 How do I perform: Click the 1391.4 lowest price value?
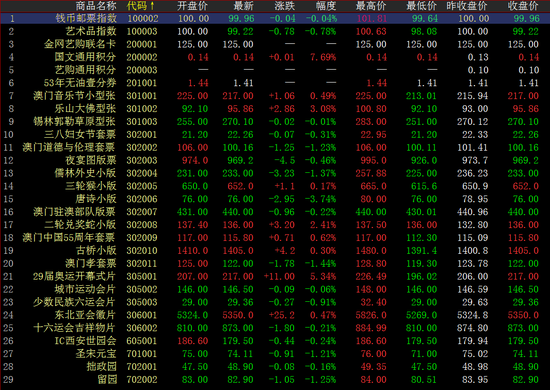(x=422, y=251)
